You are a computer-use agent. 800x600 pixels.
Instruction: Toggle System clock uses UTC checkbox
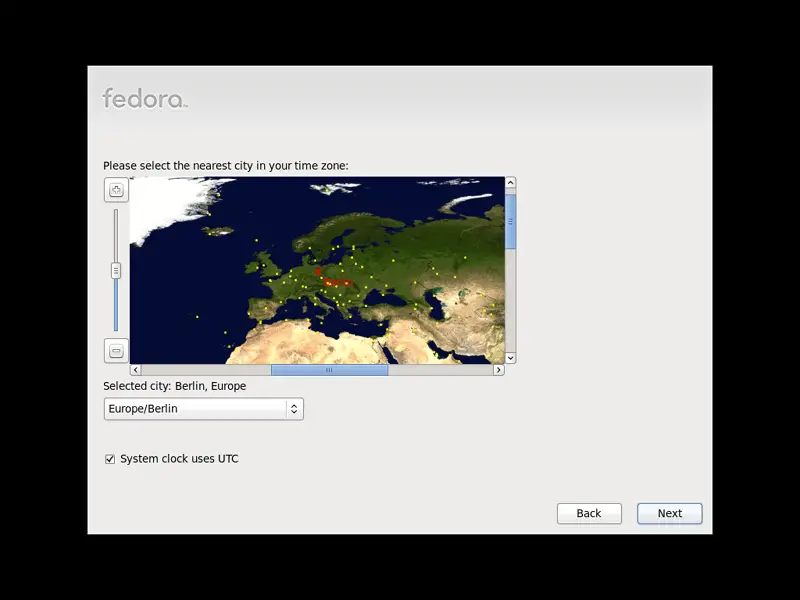110,459
